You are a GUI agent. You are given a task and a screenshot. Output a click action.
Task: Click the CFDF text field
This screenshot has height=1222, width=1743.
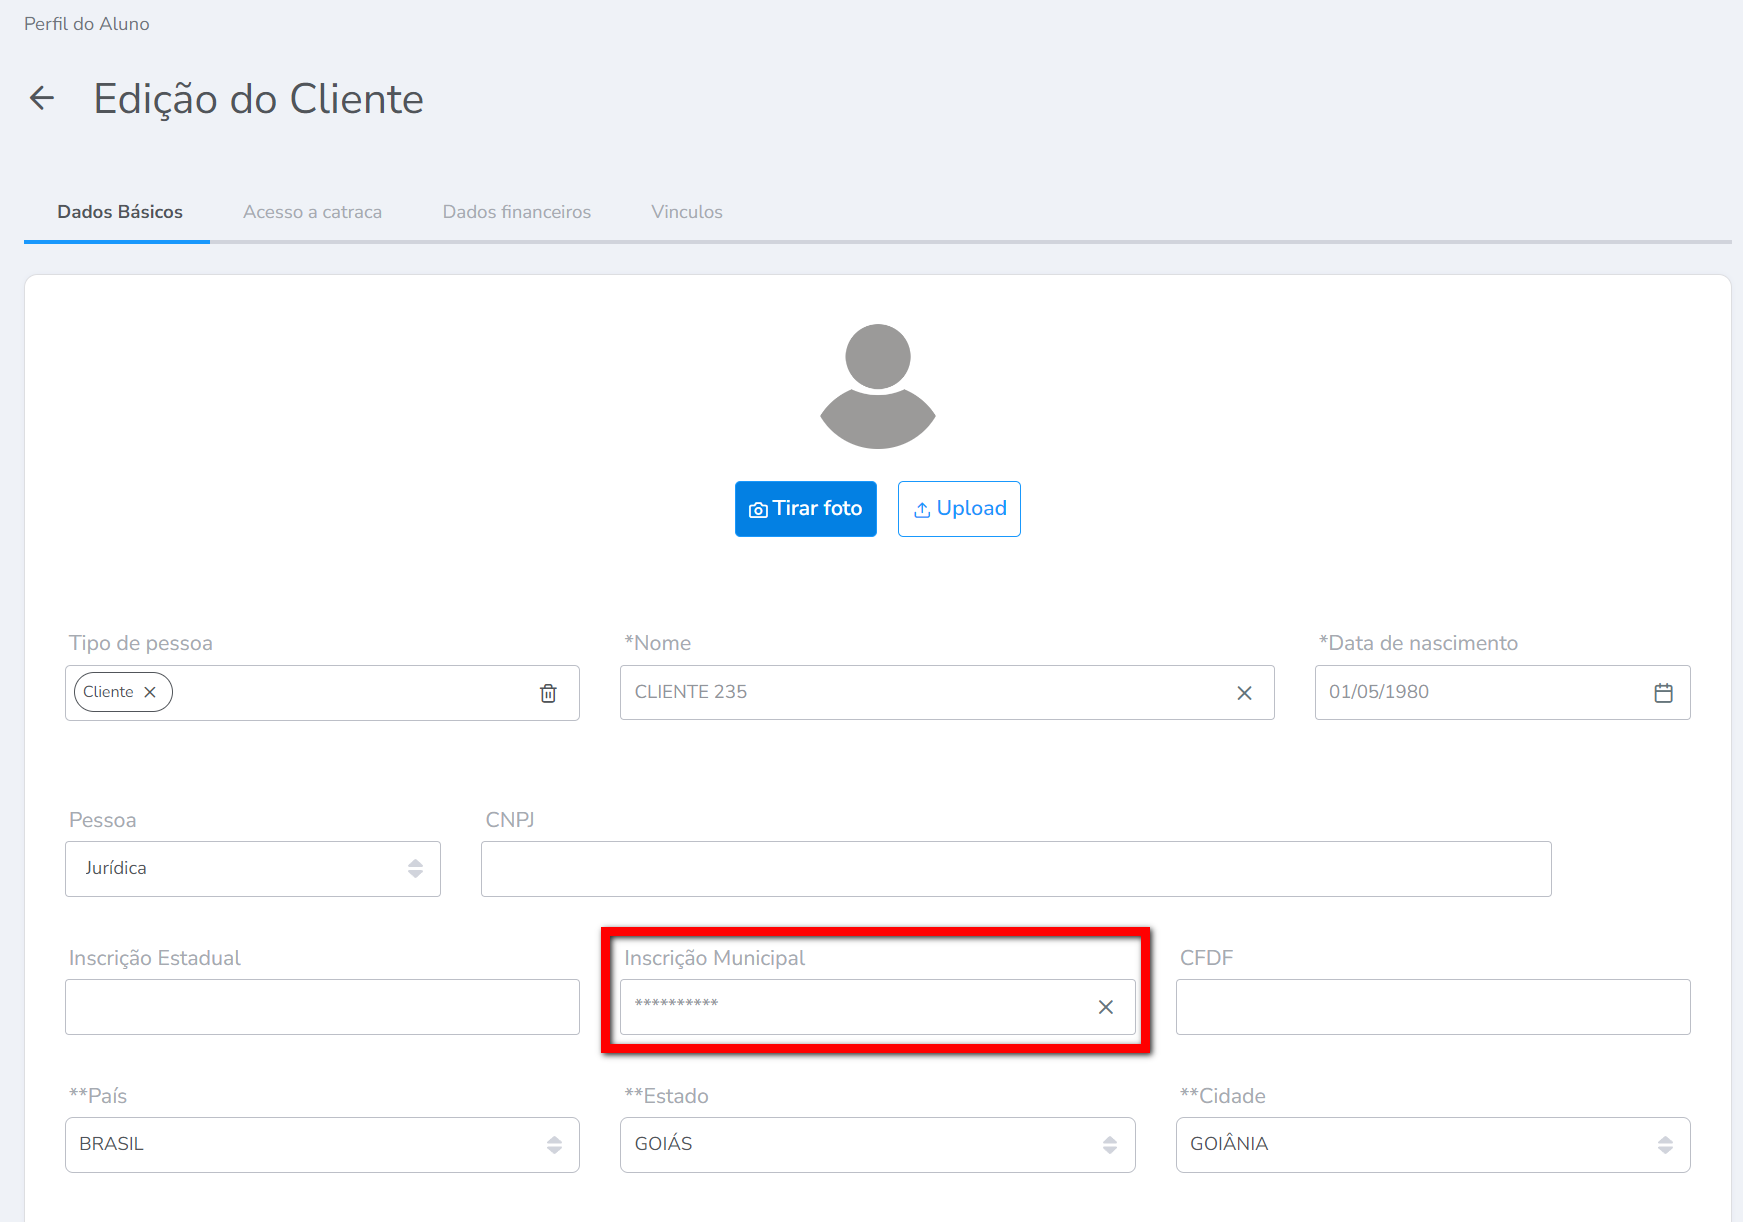[x=1432, y=1007]
